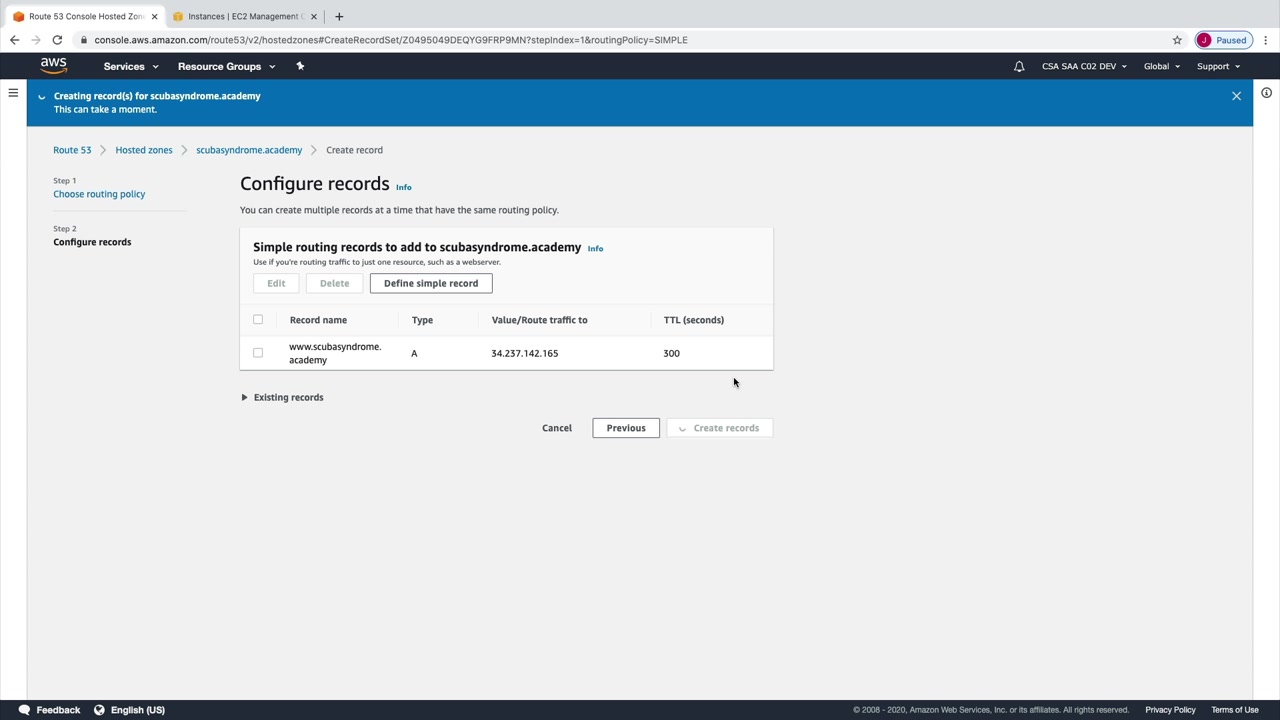The height and width of the screenshot is (720, 1280).
Task: Open scubasyndrome.academy breadcrumb link
Action: [249, 150]
